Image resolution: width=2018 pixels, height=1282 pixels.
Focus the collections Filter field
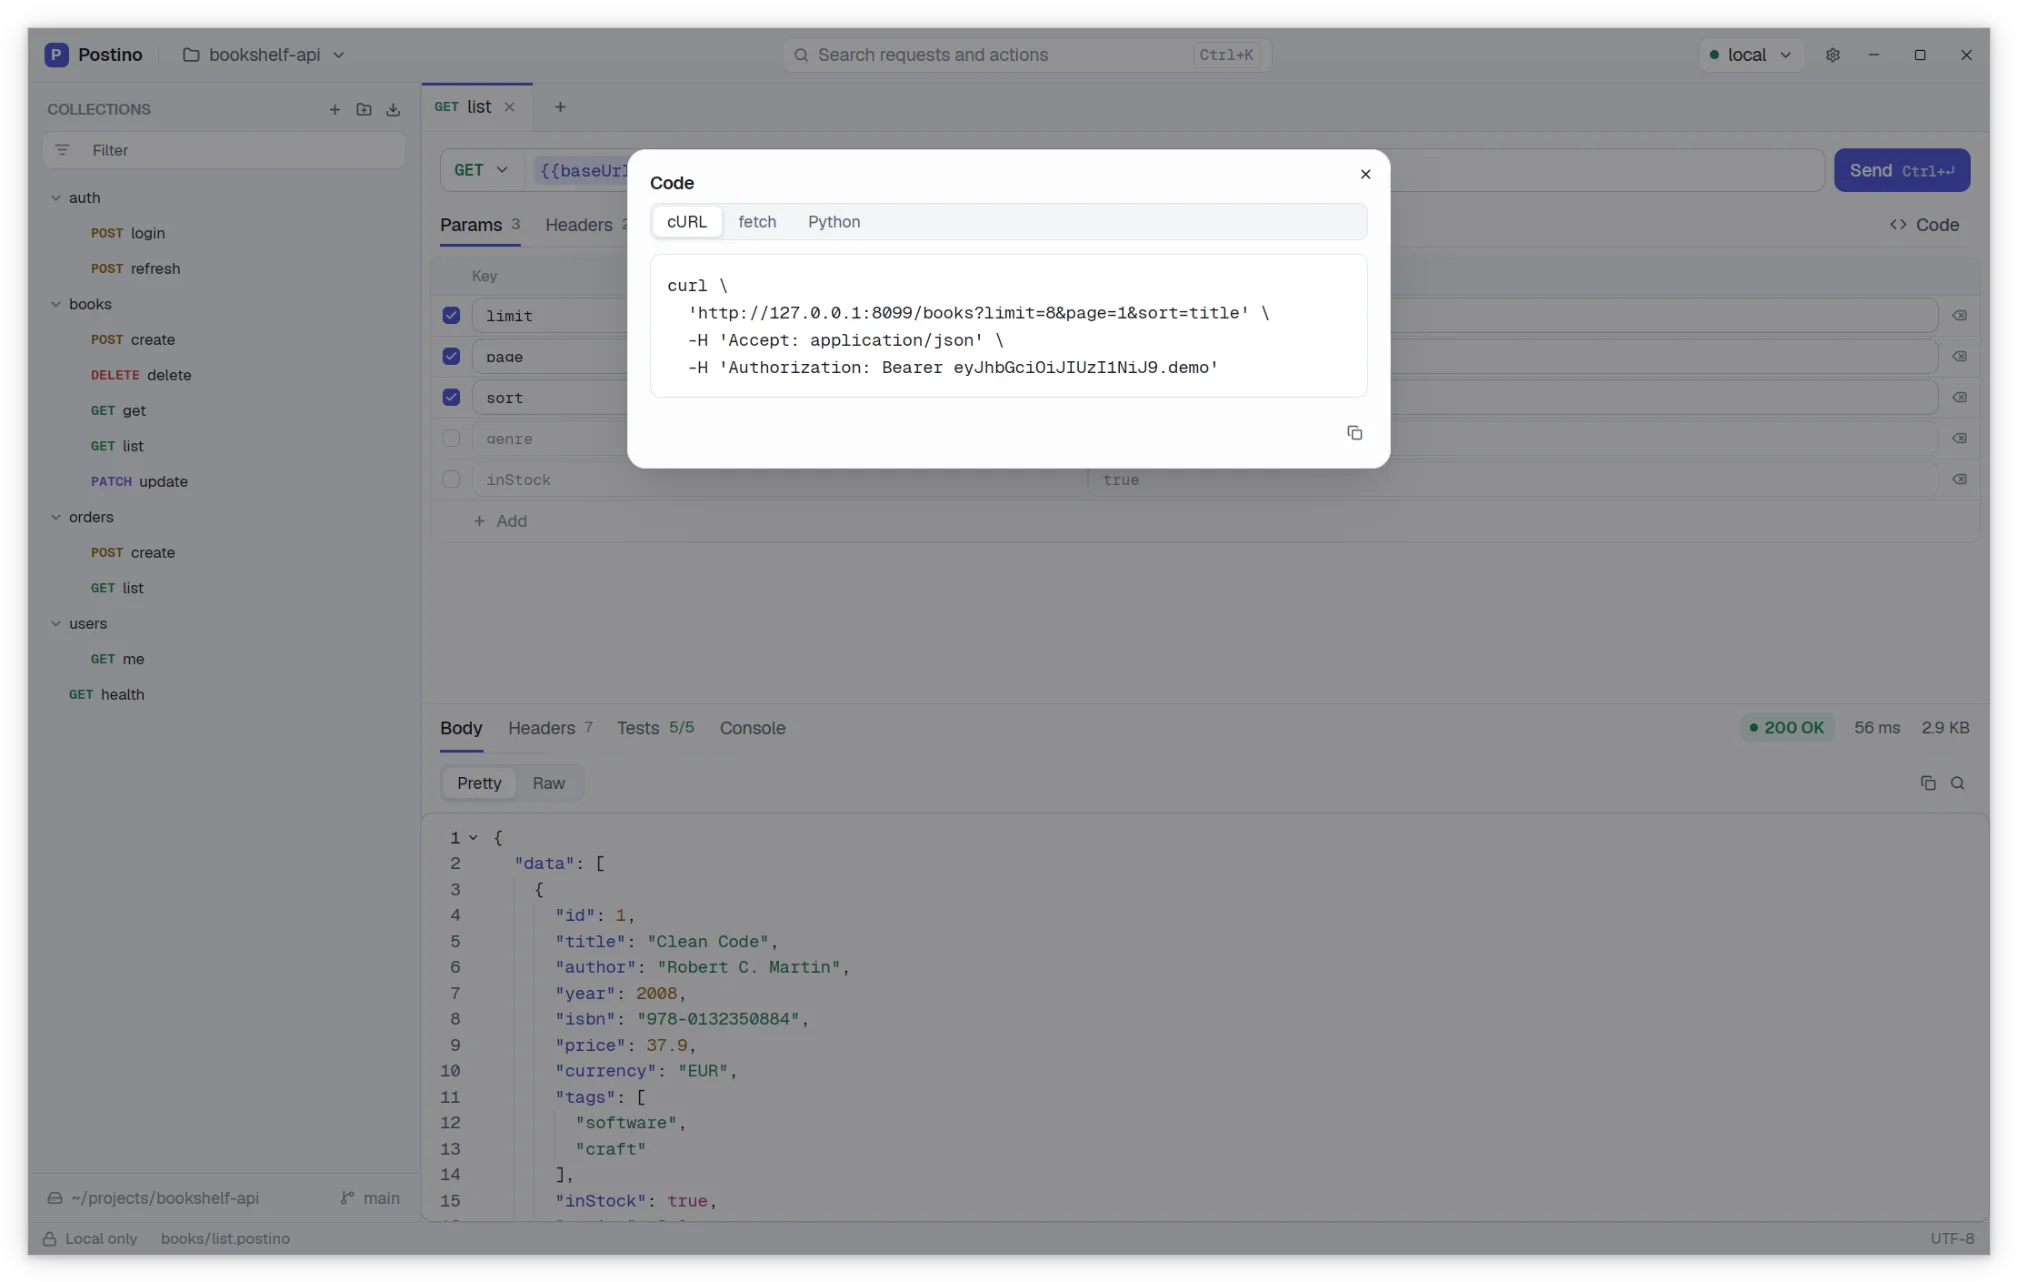coord(224,150)
